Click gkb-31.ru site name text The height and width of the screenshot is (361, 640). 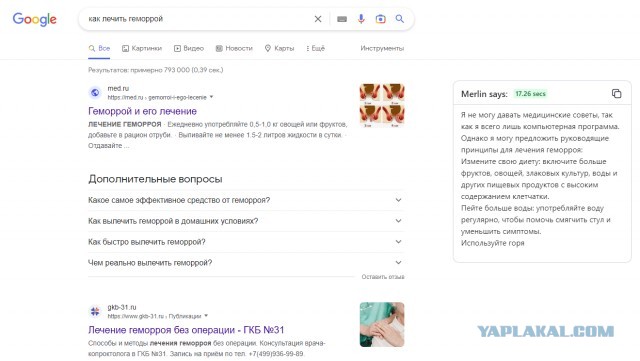(x=122, y=307)
